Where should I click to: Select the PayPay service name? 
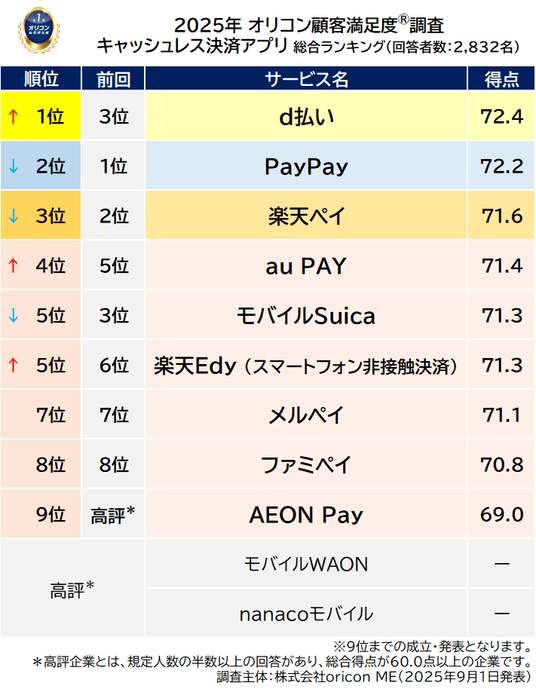306,167
